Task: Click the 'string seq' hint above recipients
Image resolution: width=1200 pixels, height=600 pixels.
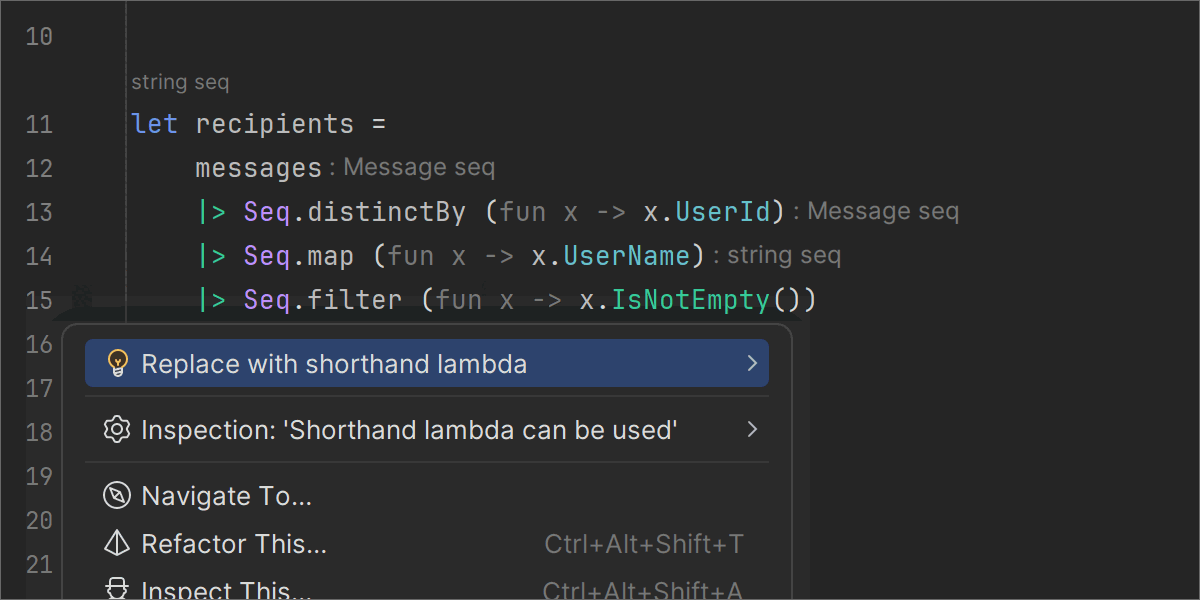Action: tap(180, 82)
